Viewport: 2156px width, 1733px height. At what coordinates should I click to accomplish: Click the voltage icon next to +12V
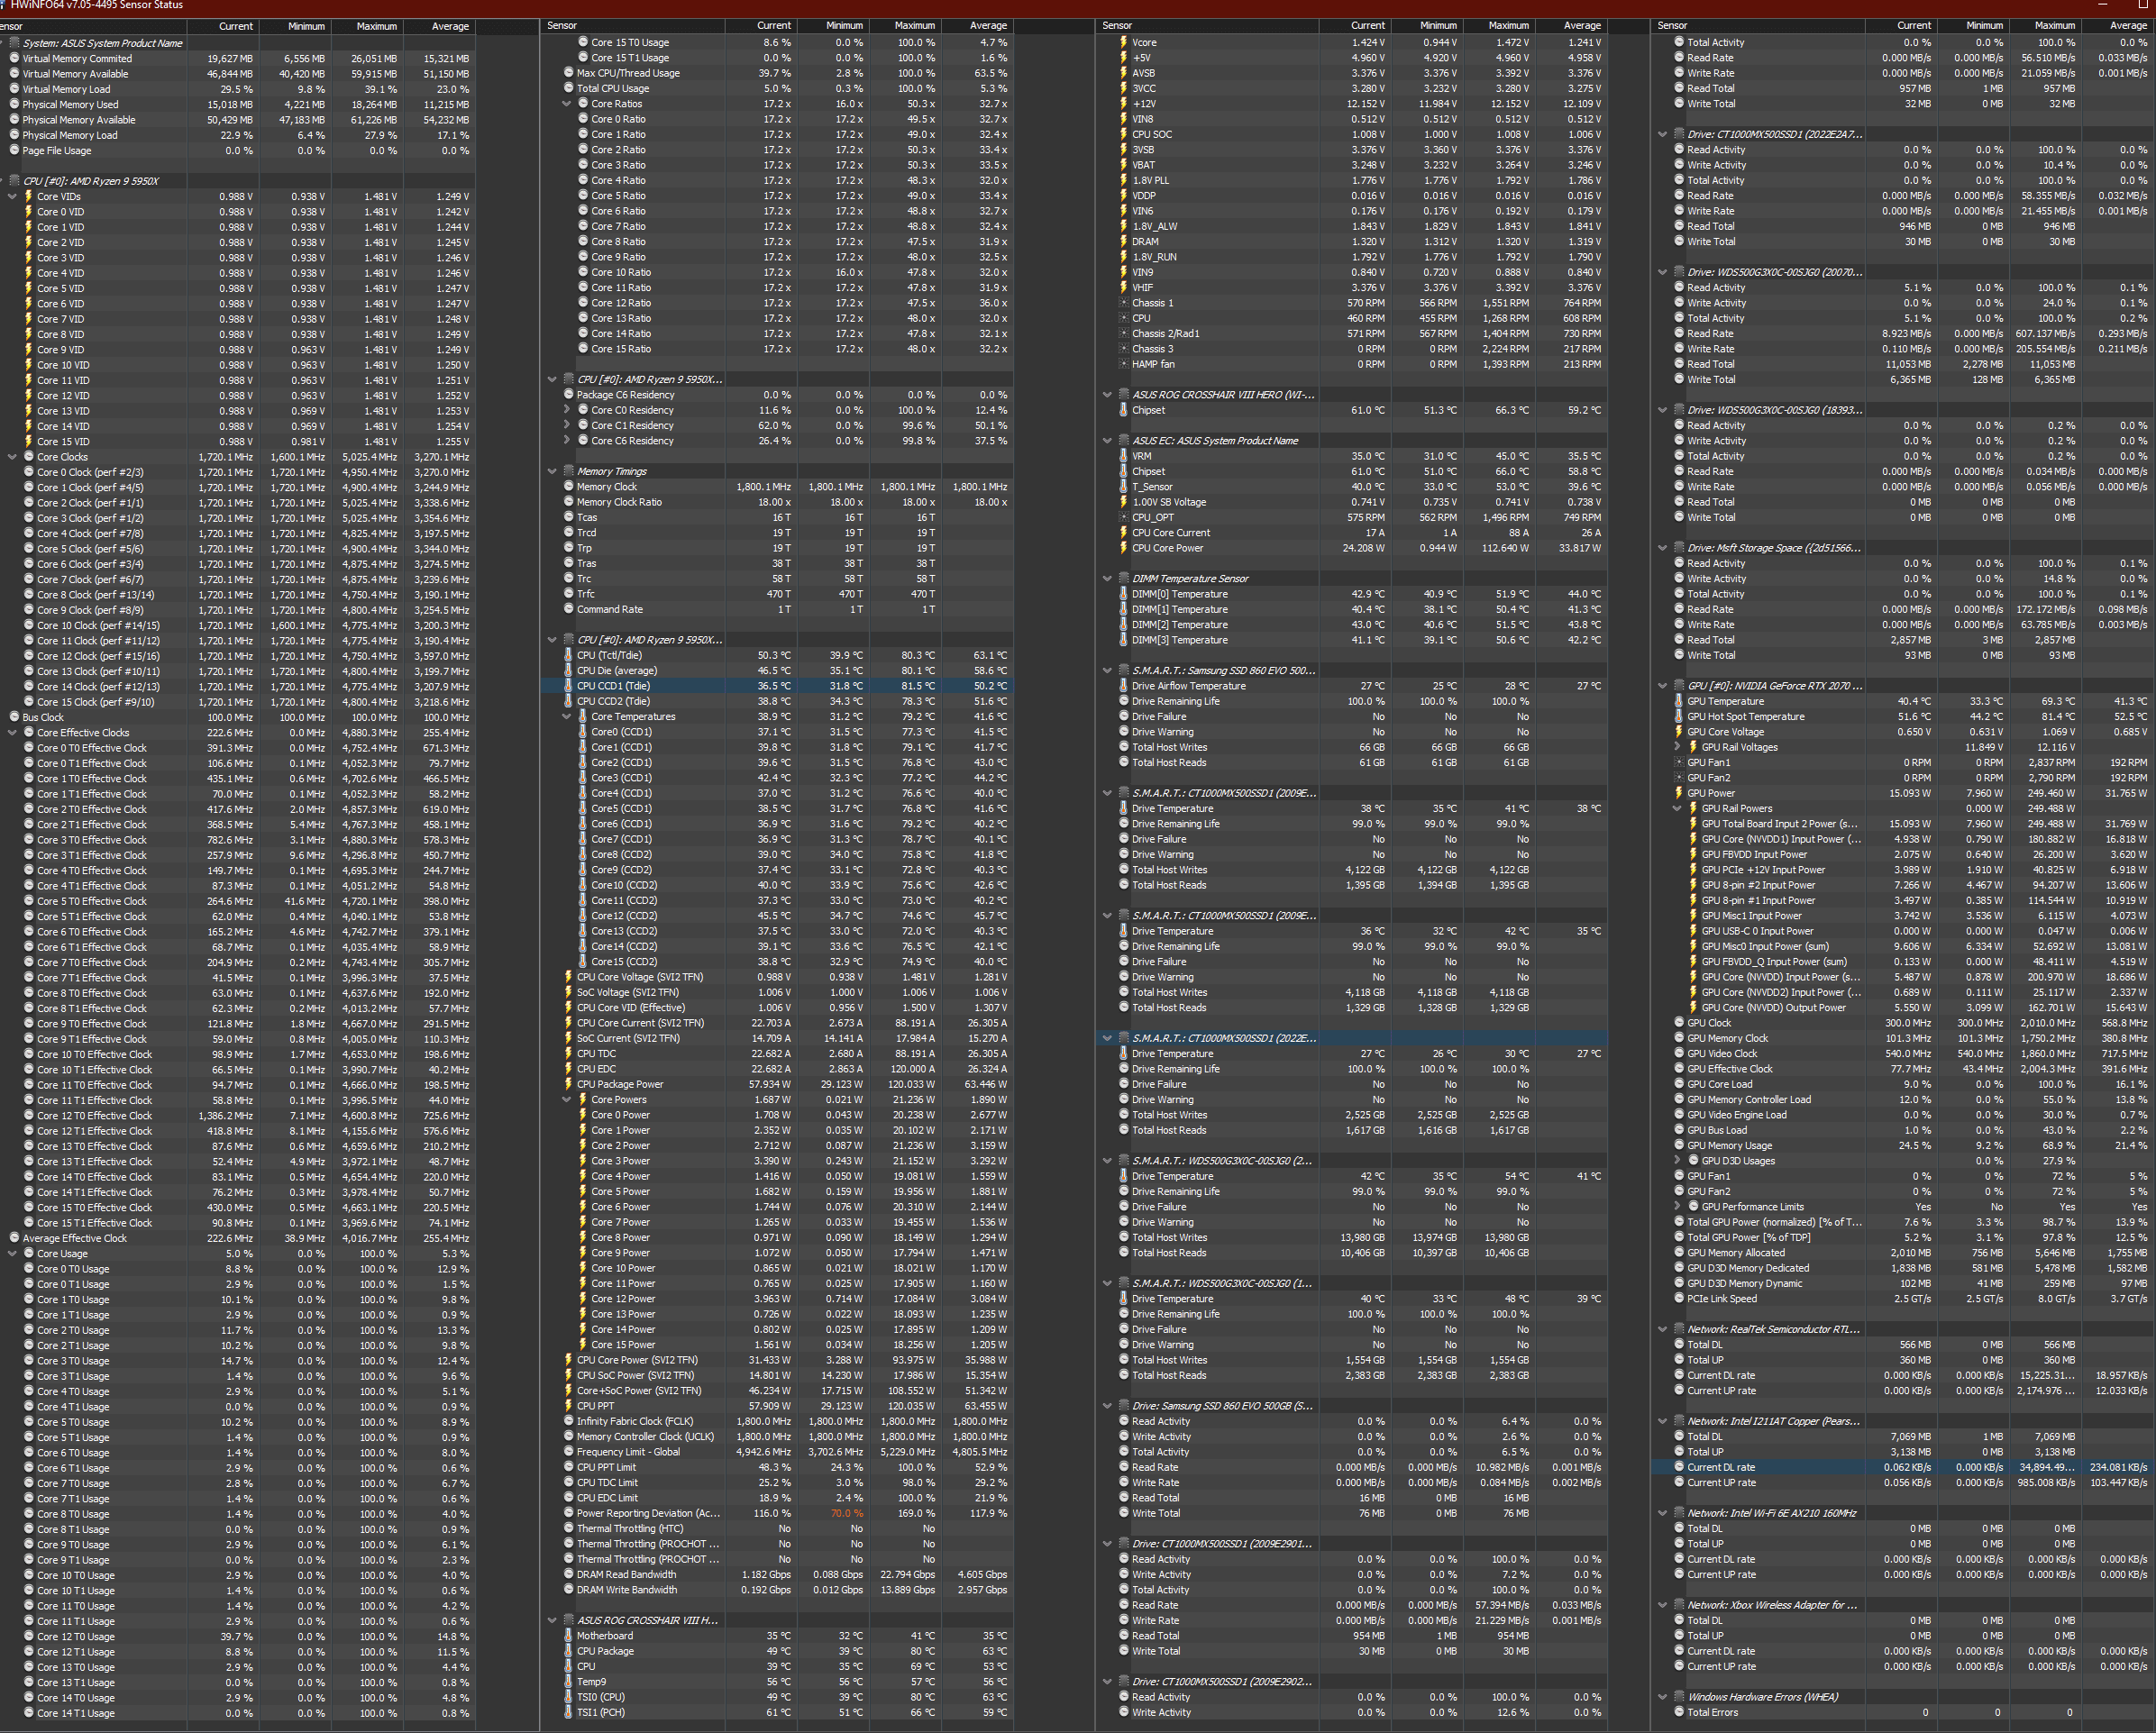coord(1123,104)
